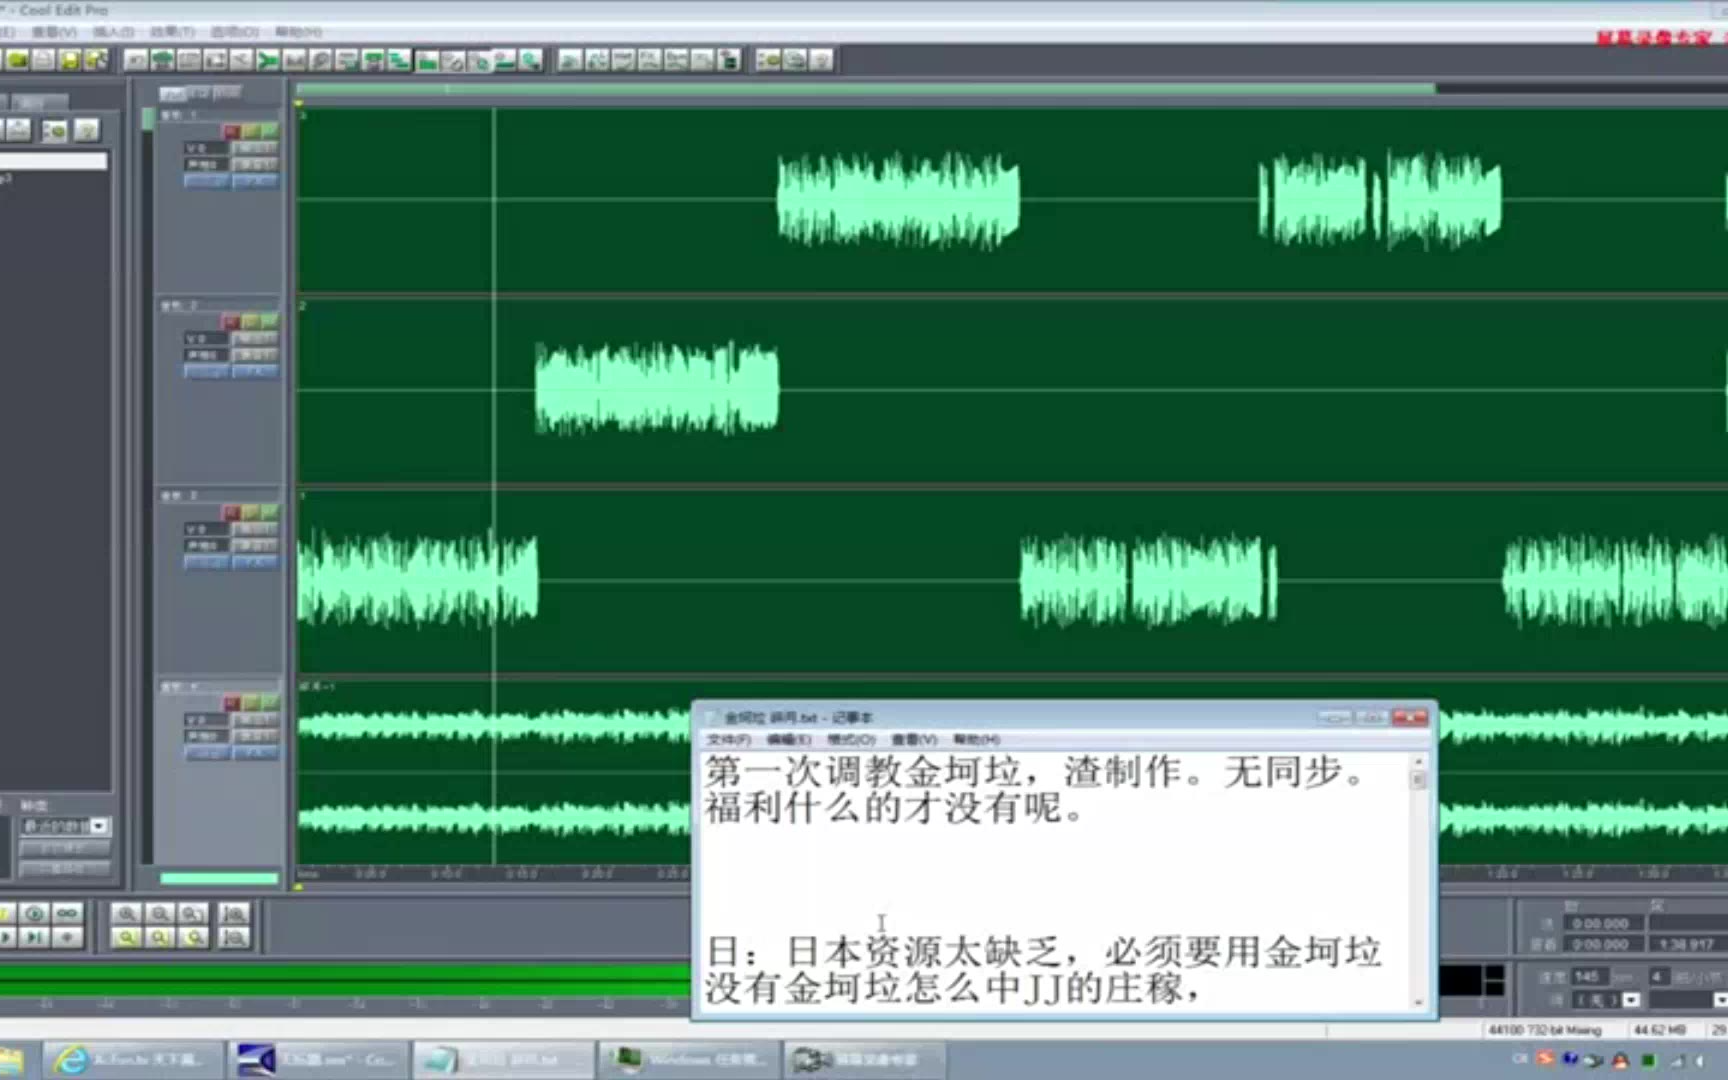
Task: Click the green arrow icon in main toolbar
Action: pos(267,60)
